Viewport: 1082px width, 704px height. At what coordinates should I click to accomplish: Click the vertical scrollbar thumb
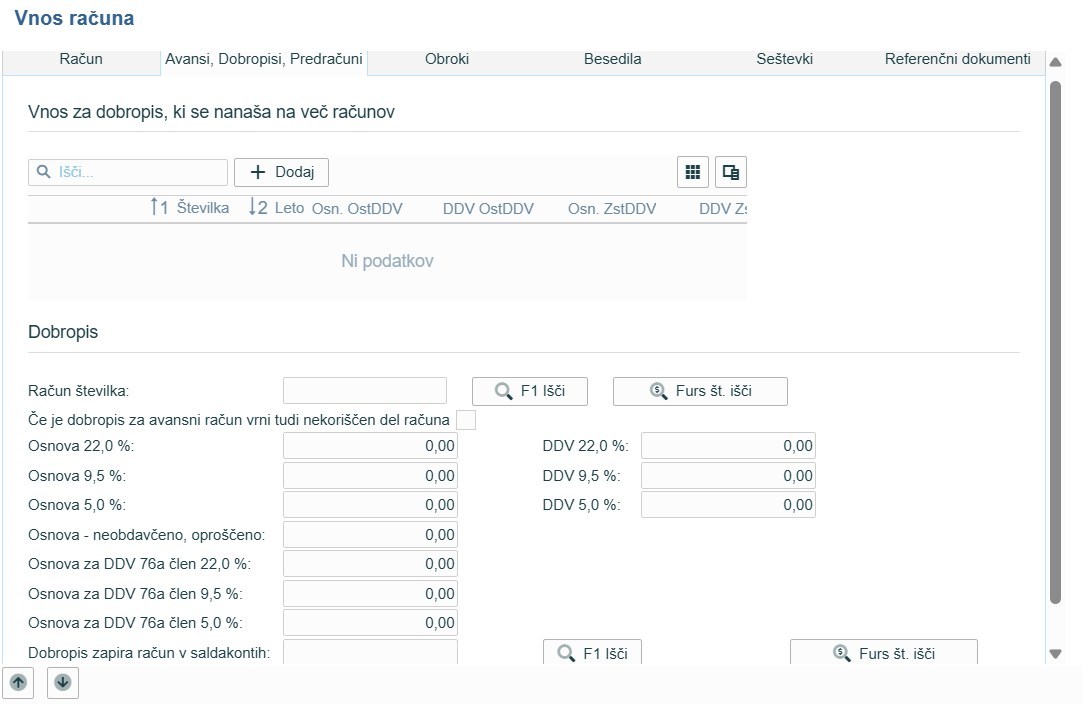pyautogui.click(x=1055, y=340)
